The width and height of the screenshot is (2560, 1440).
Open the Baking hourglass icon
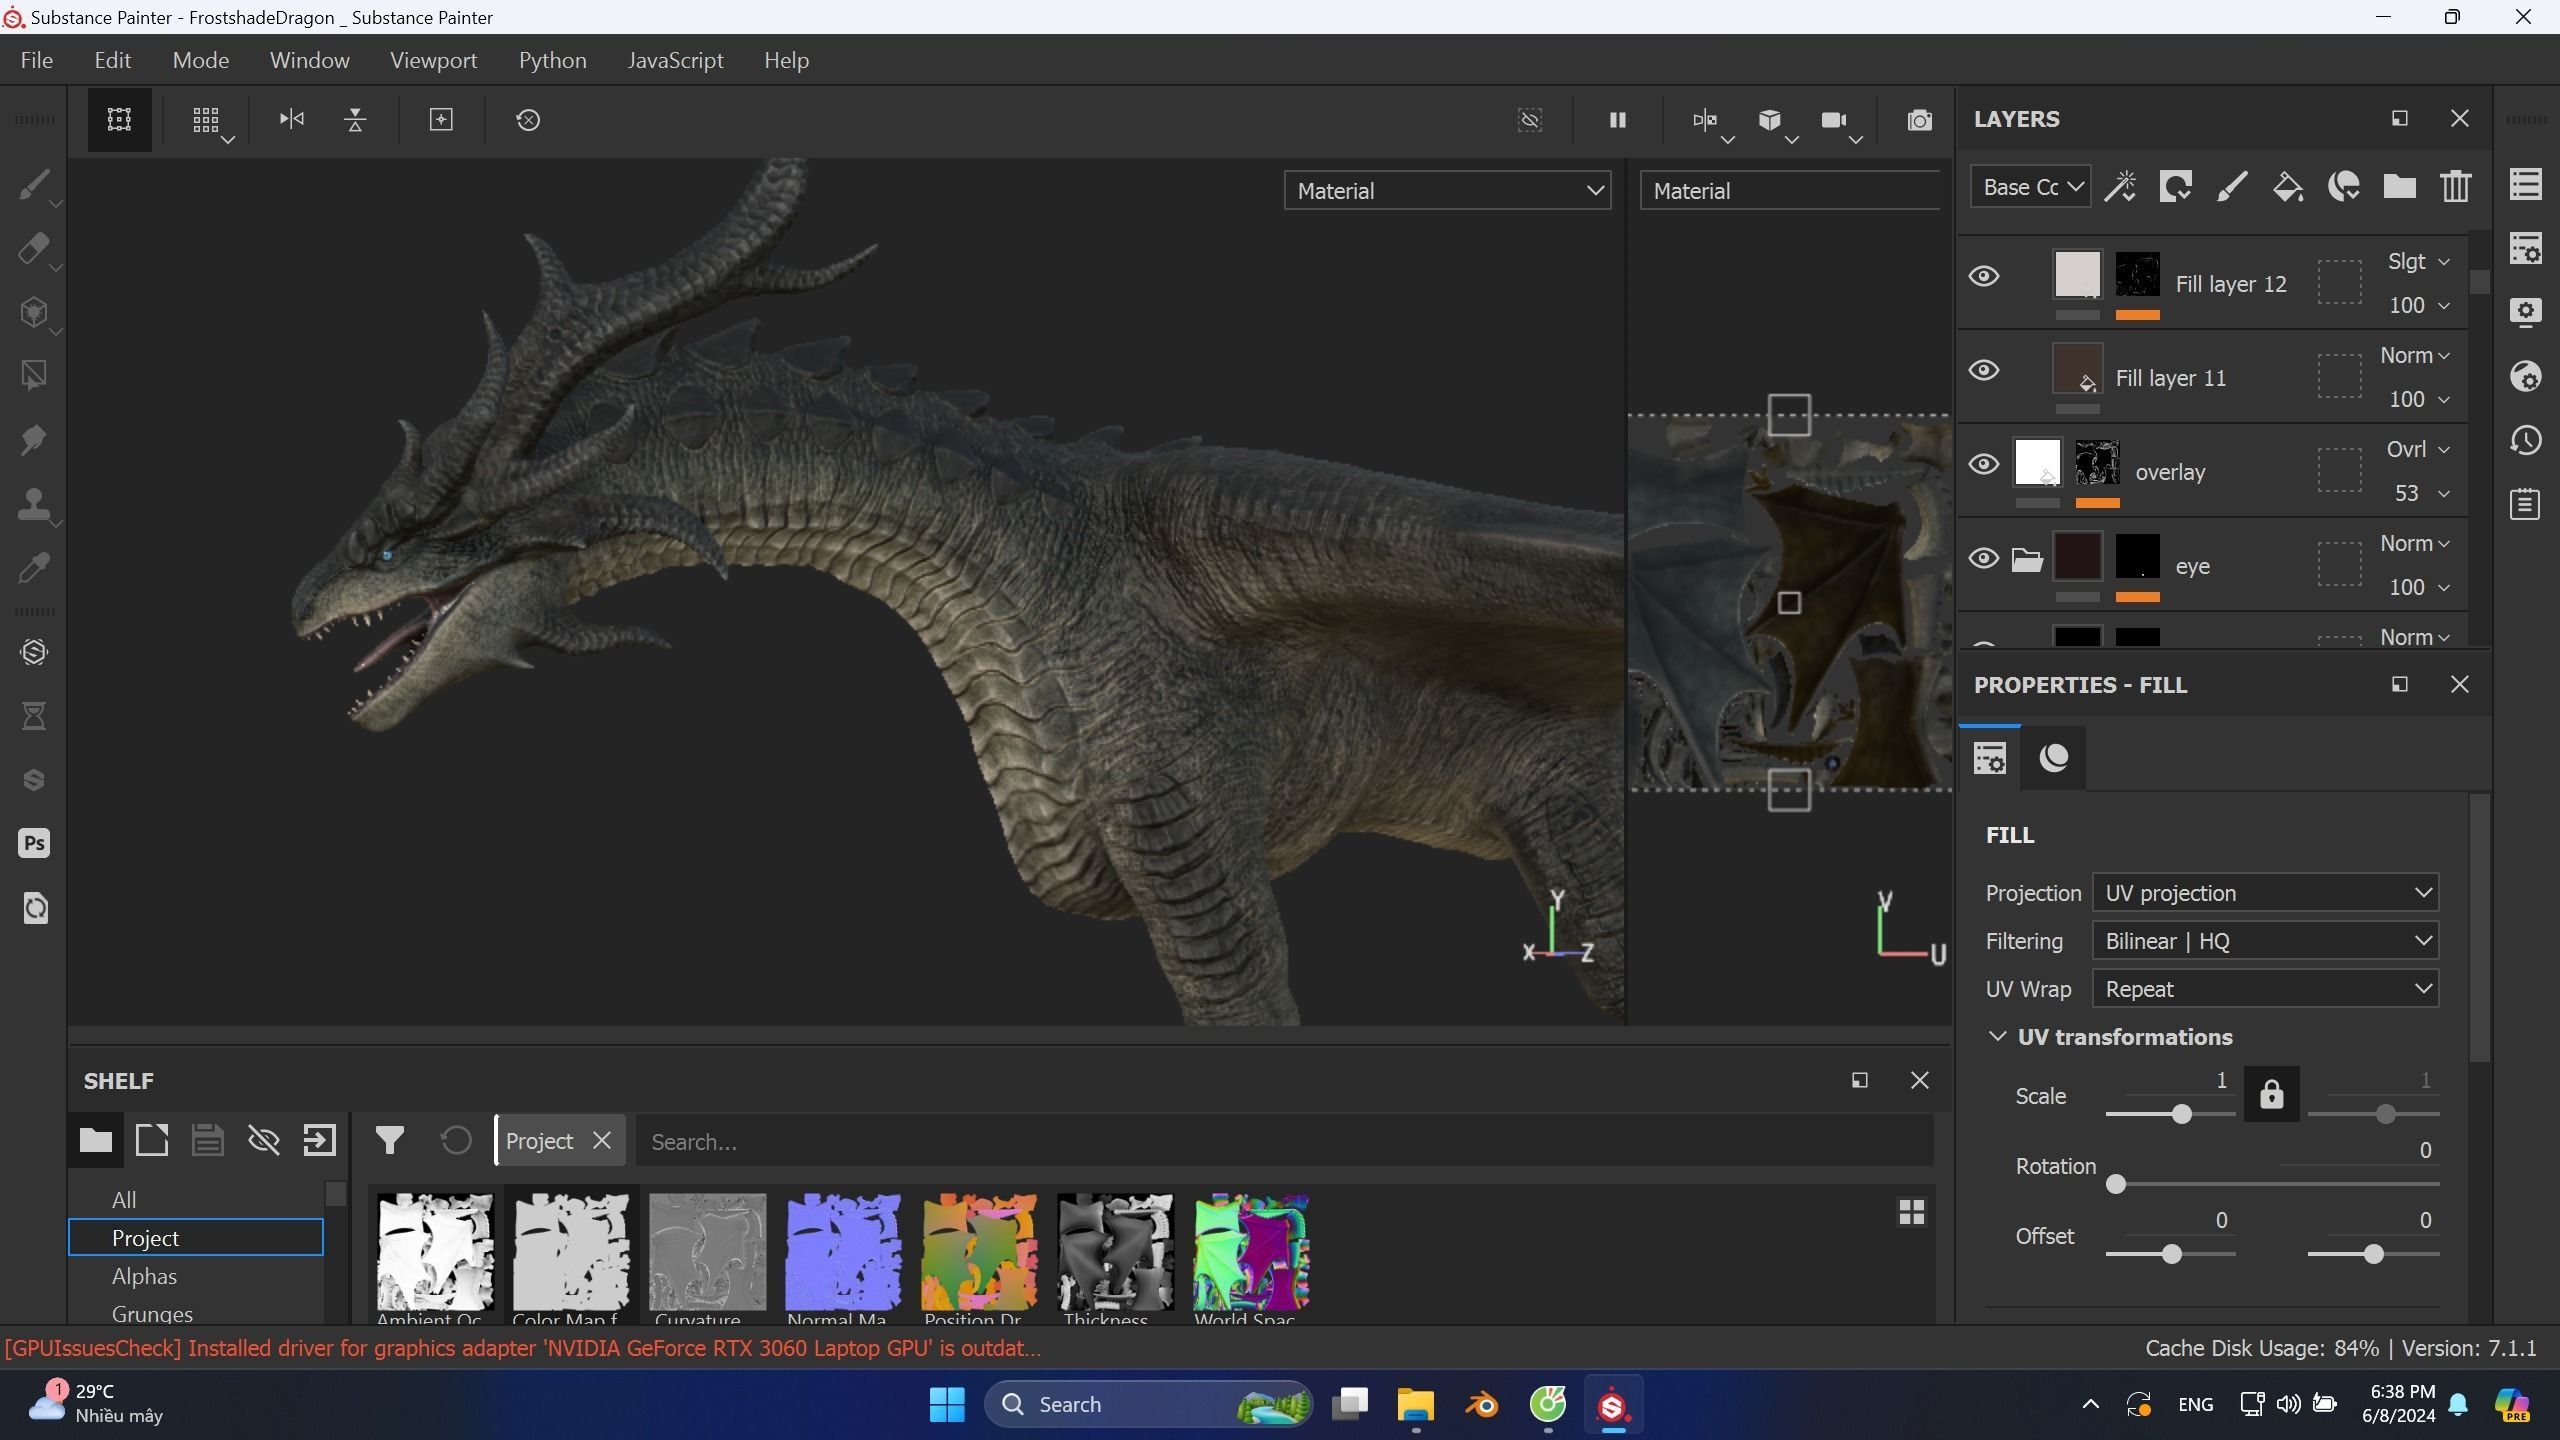click(34, 716)
